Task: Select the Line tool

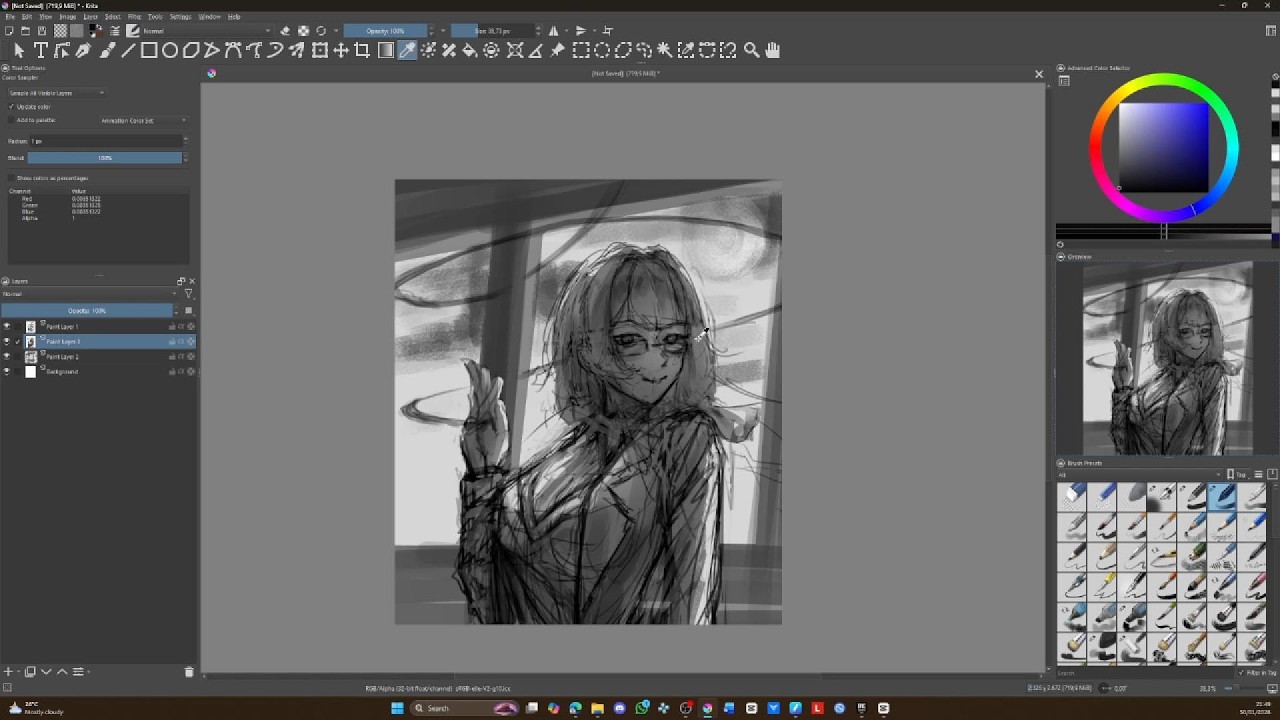Action: point(127,50)
